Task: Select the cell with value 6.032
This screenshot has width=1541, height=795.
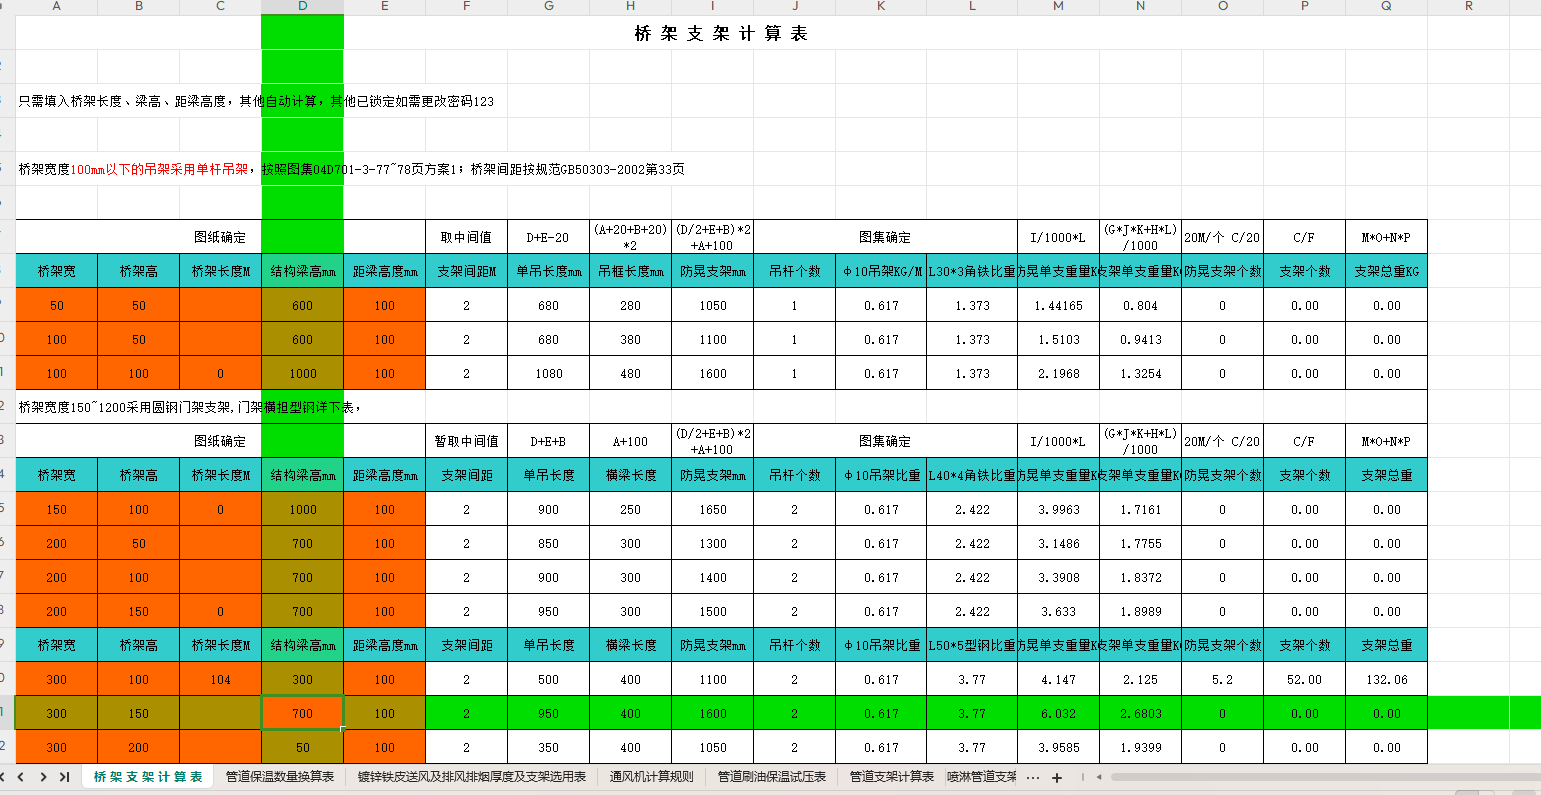Action: pyautogui.click(x=1058, y=713)
